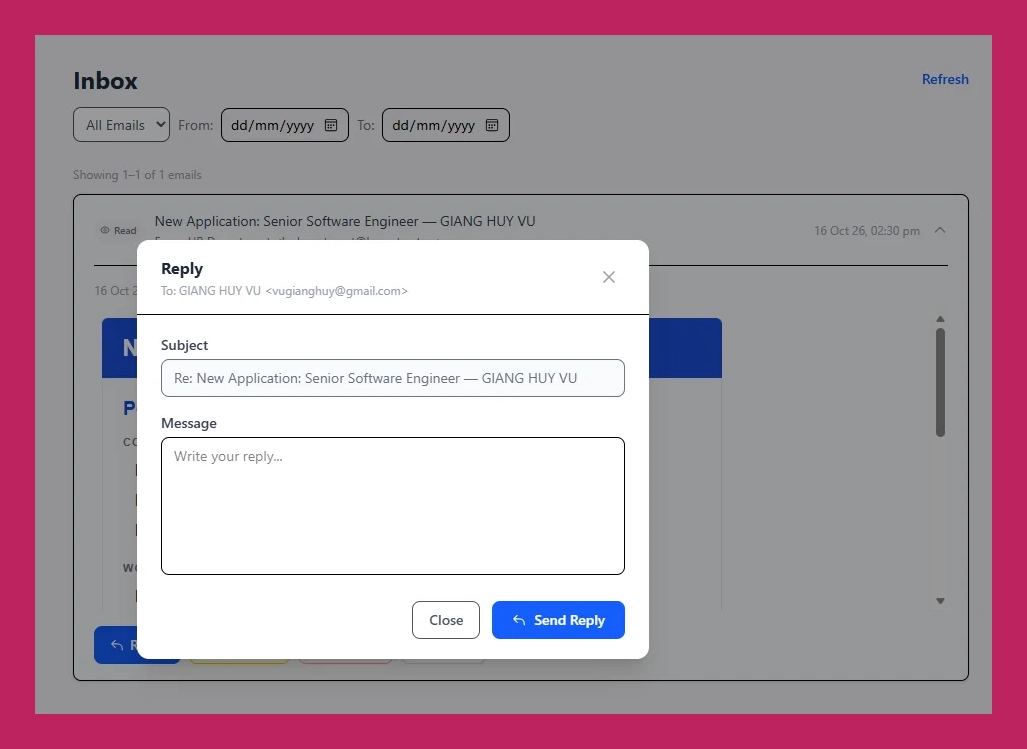The image size is (1027, 749).
Task: Close the Reply dialog with the X icon
Action: coord(608,277)
